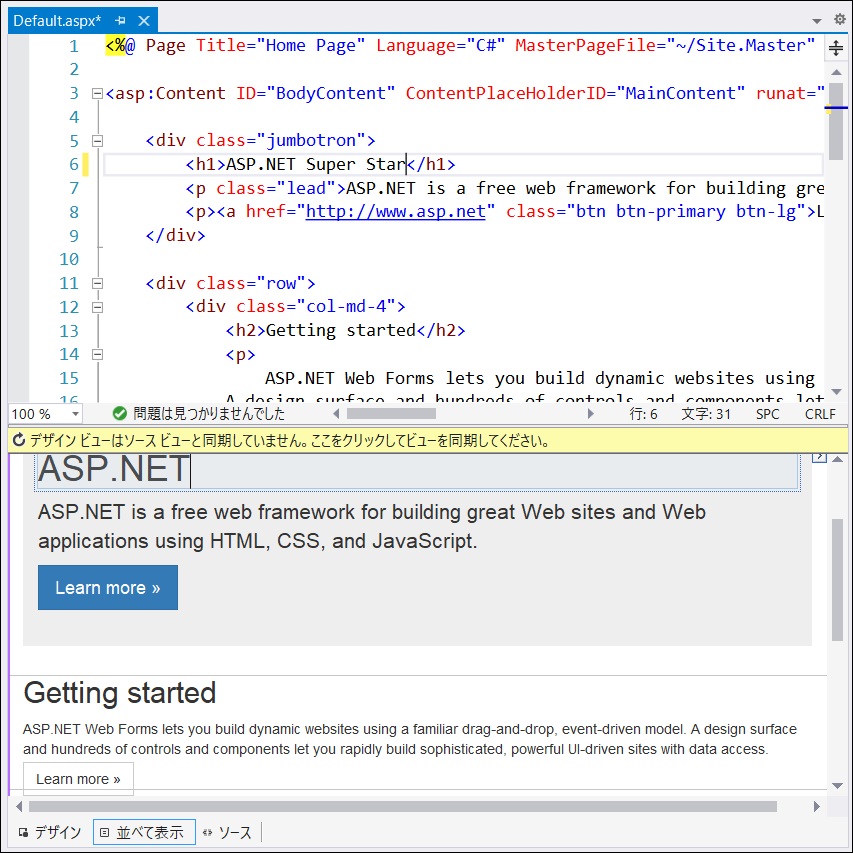Click the editor split handle icon
Viewport: 853px width, 853px height.
(x=836, y=48)
